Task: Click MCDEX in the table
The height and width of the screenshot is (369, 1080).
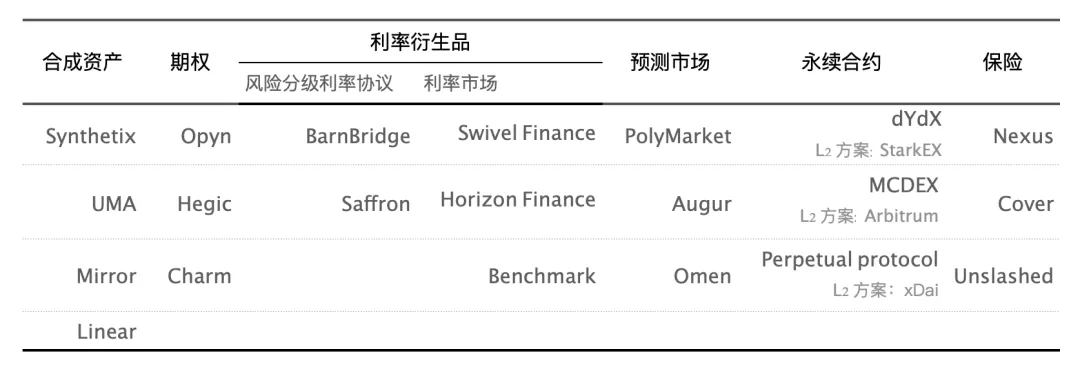Action: [x=904, y=185]
